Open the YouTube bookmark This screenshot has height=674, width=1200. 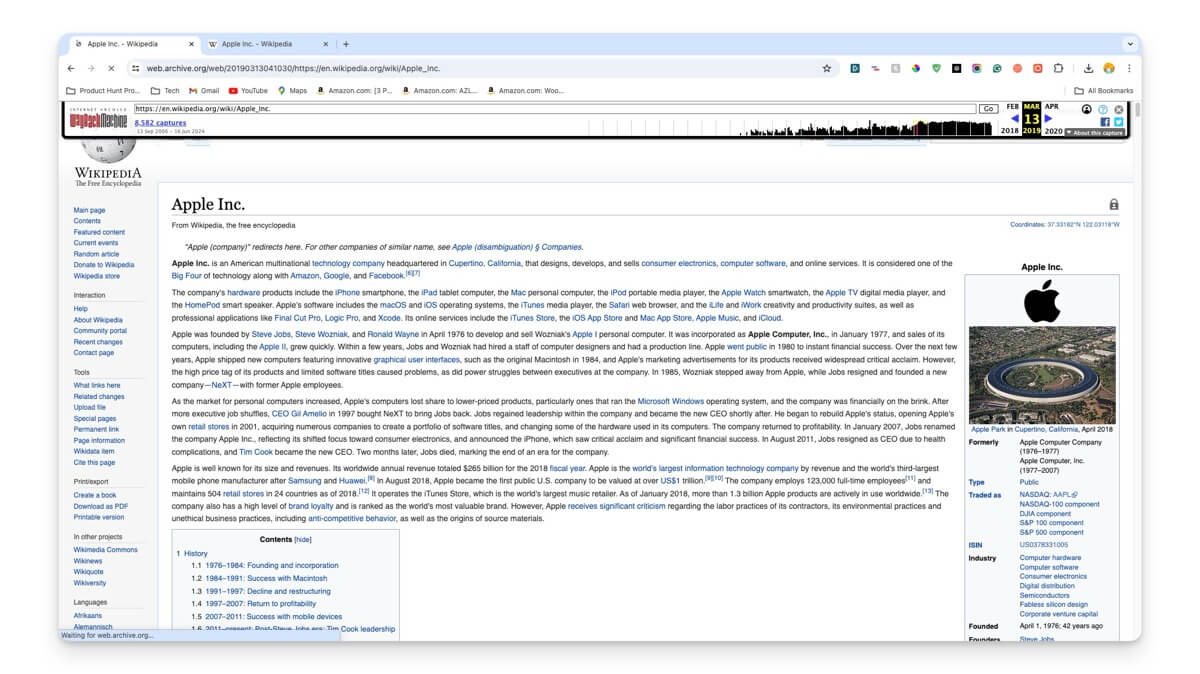pyautogui.click(x=248, y=90)
